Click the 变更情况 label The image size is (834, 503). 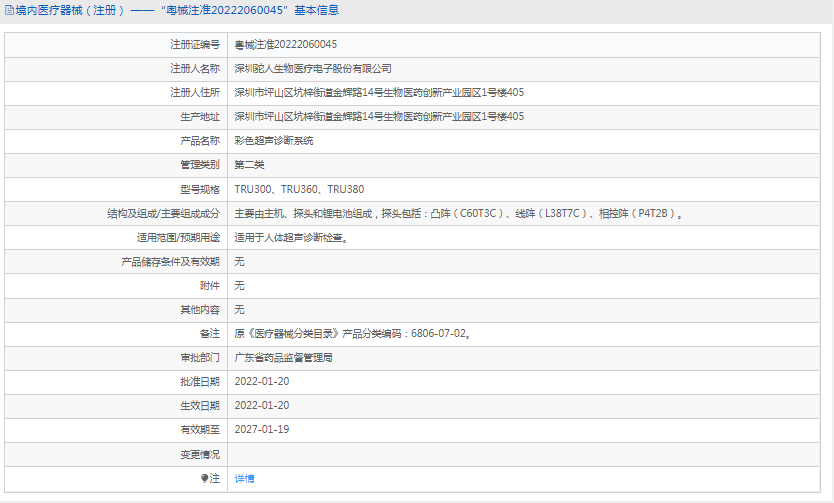200,455
